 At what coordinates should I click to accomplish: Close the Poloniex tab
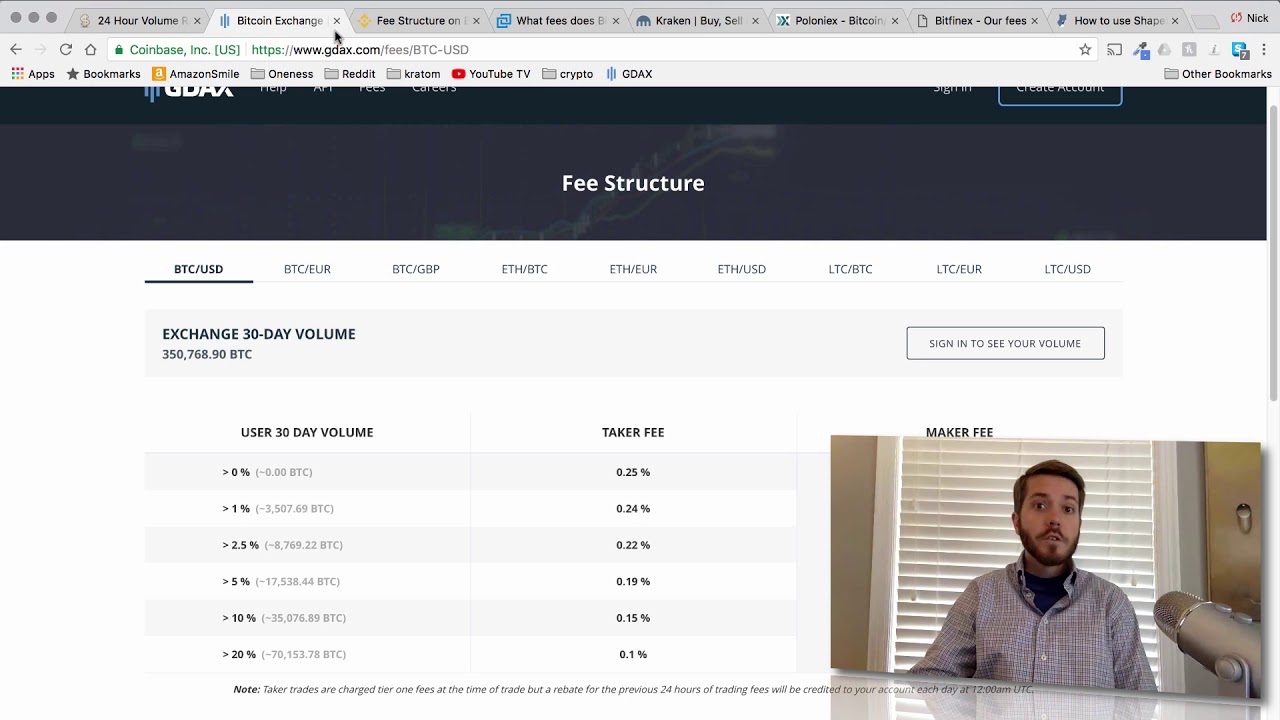(x=895, y=21)
